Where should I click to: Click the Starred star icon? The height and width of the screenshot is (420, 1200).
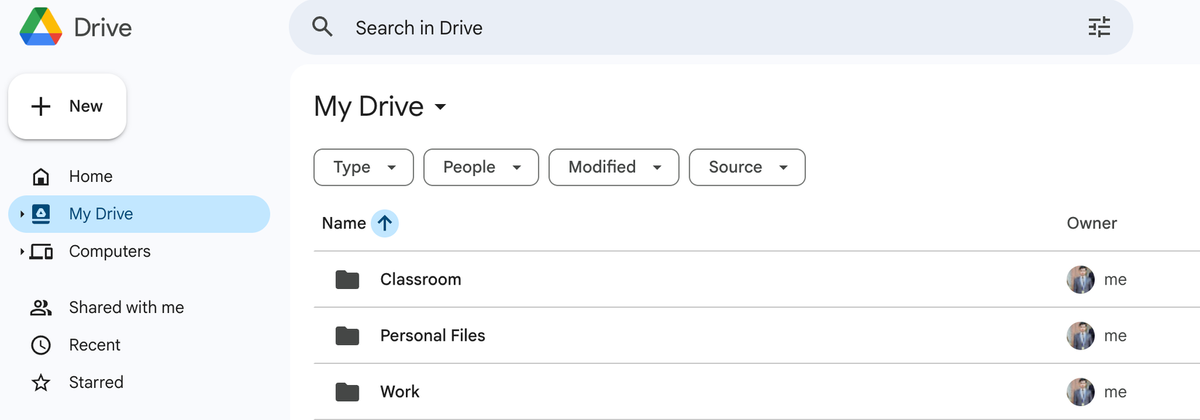[41, 383]
